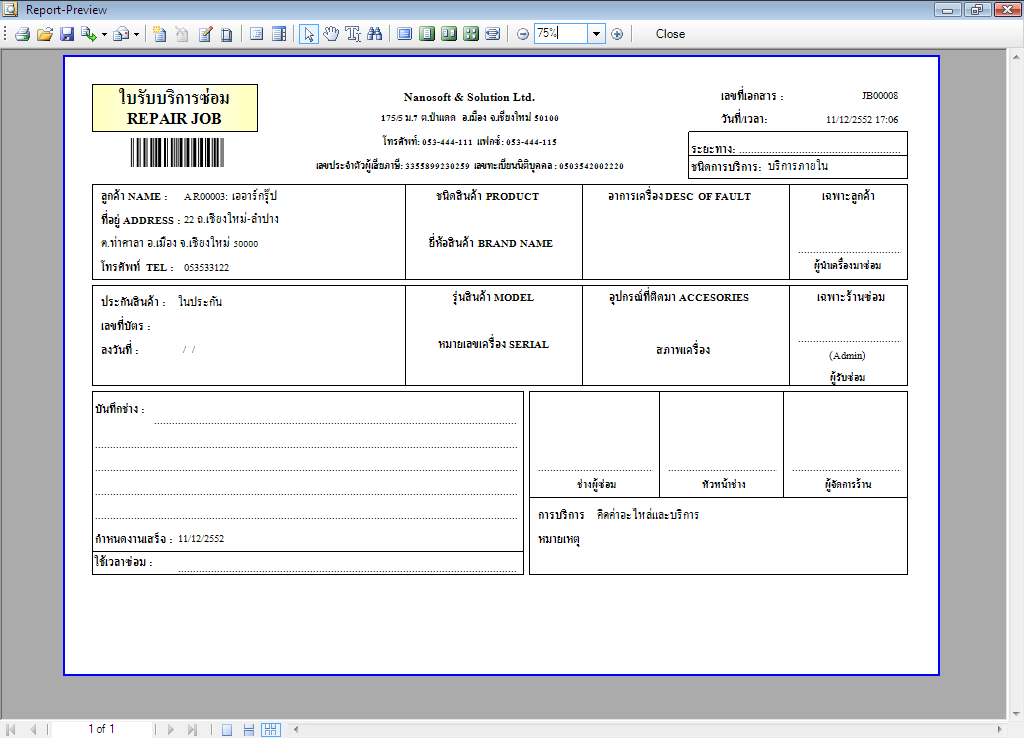Click the Print icon in the toolbar
The image size is (1024, 738).
[22, 34]
